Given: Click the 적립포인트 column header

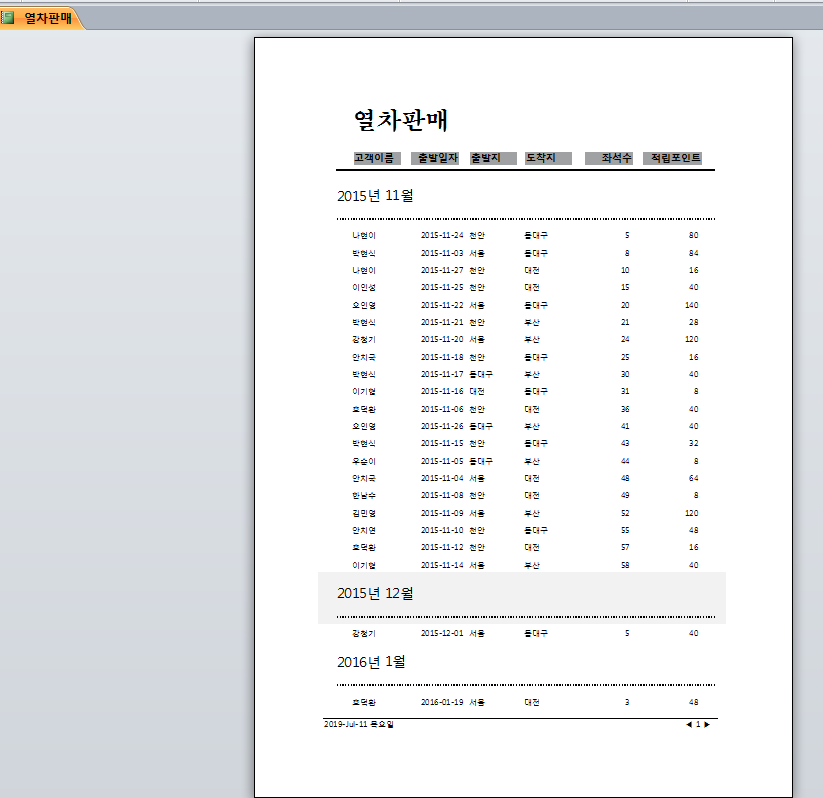Looking at the screenshot, I should click(x=675, y=158).
